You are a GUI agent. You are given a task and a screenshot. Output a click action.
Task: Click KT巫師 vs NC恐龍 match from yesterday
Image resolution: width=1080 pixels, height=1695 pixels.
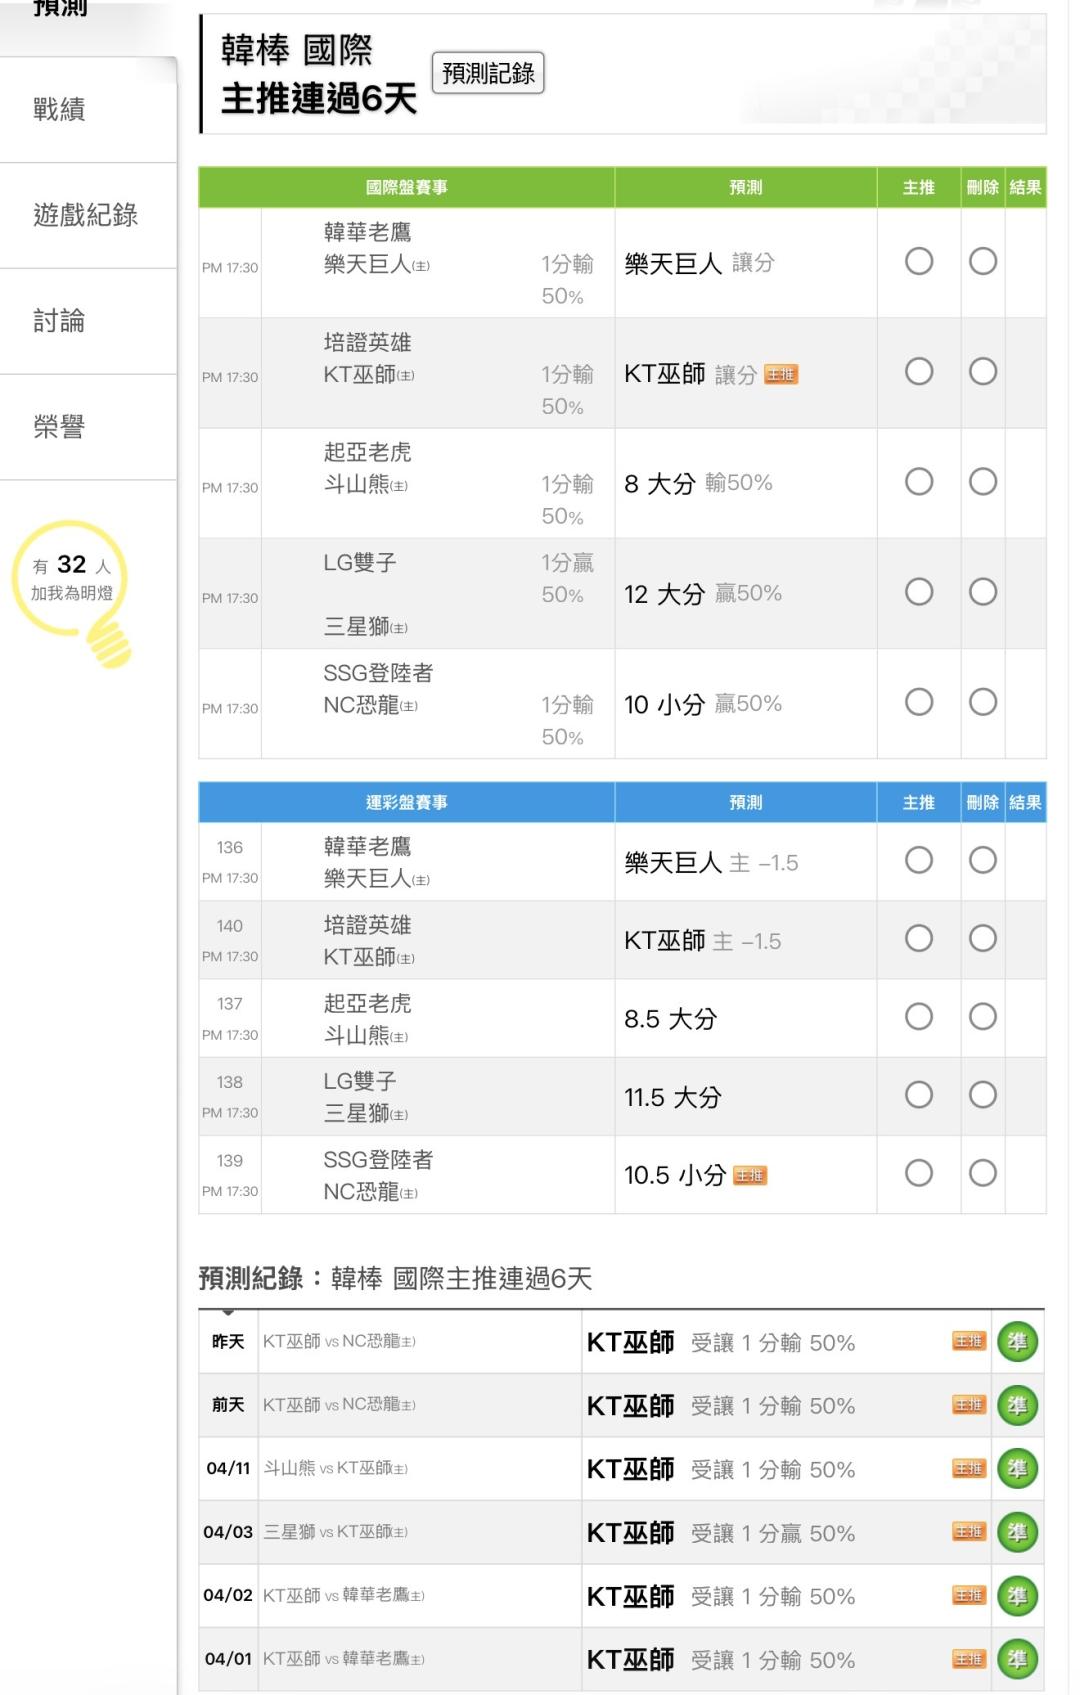[339, 1342]
